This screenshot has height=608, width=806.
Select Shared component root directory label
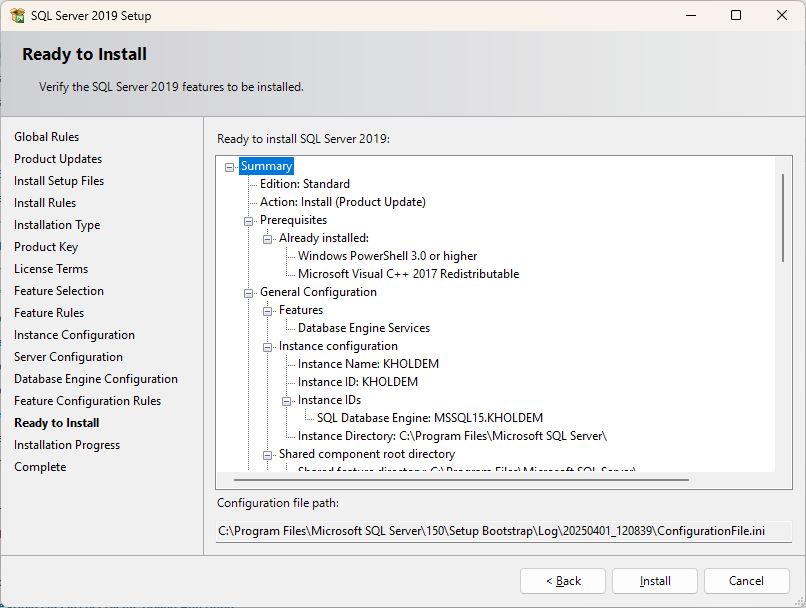coord(367,454)
